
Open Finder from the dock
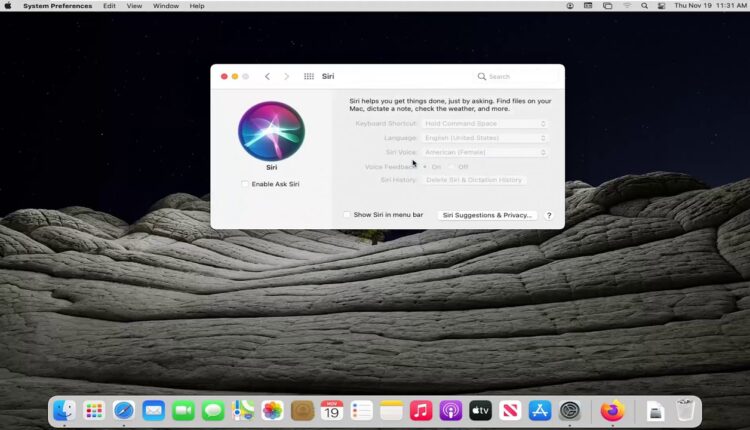point(64,410)
